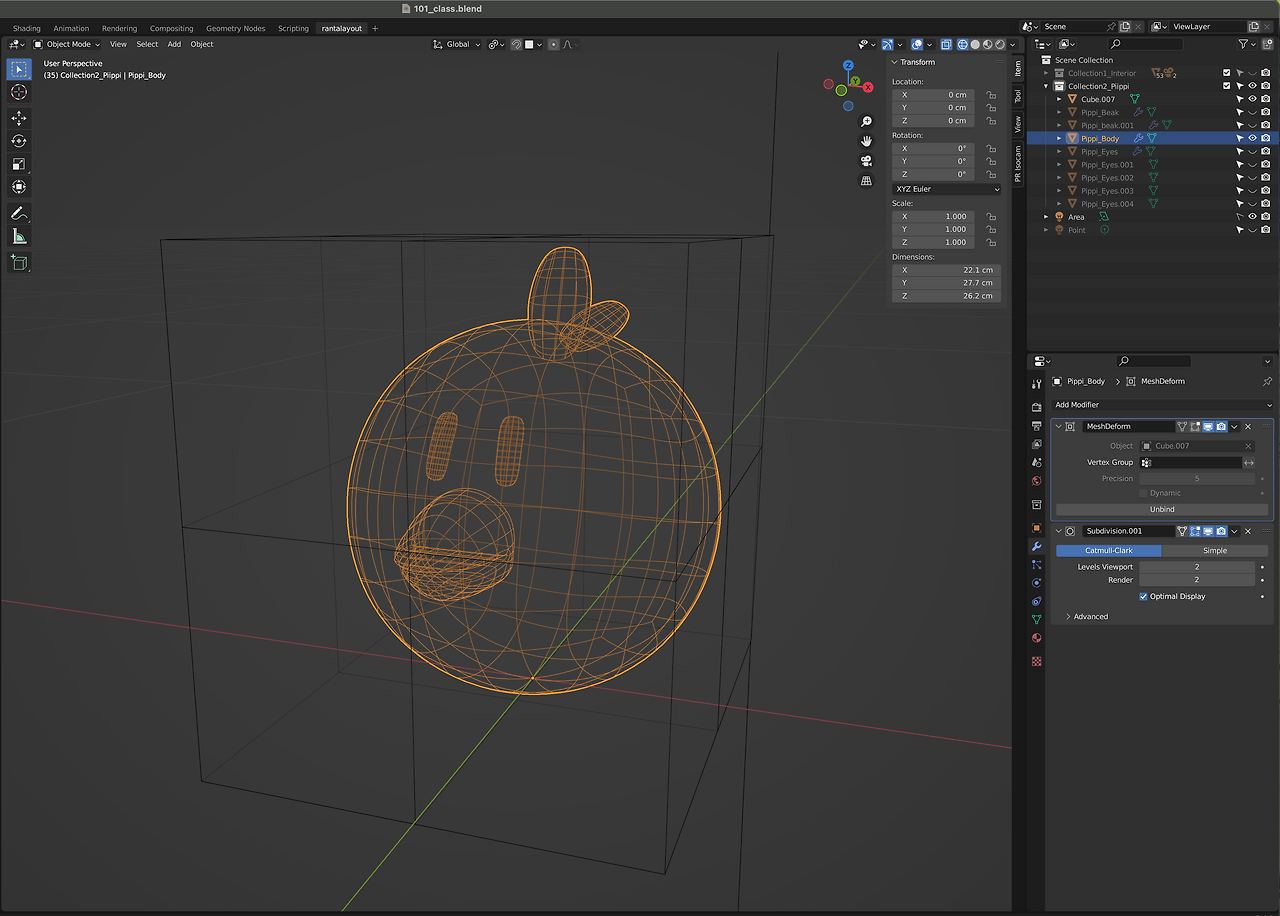Viewport: 1280px width, 916px height.
Task: Select the Rotate tool
Action: tap(19, 141)
